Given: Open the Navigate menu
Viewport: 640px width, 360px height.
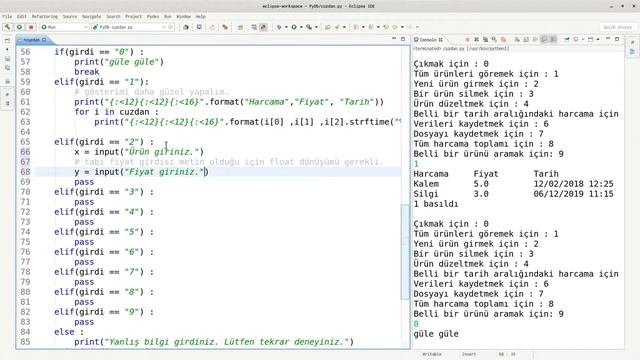Looking at the screenshot, I should (91, 16).
